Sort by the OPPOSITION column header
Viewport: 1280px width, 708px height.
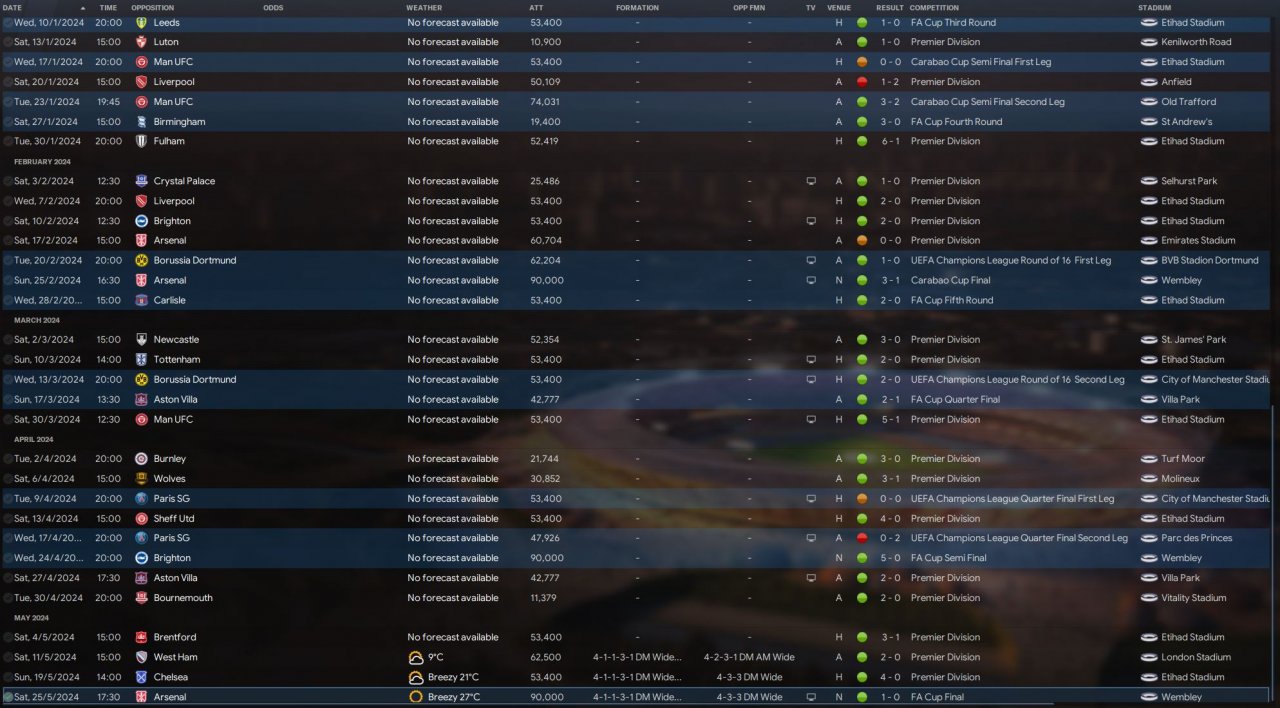pos(153,8)
